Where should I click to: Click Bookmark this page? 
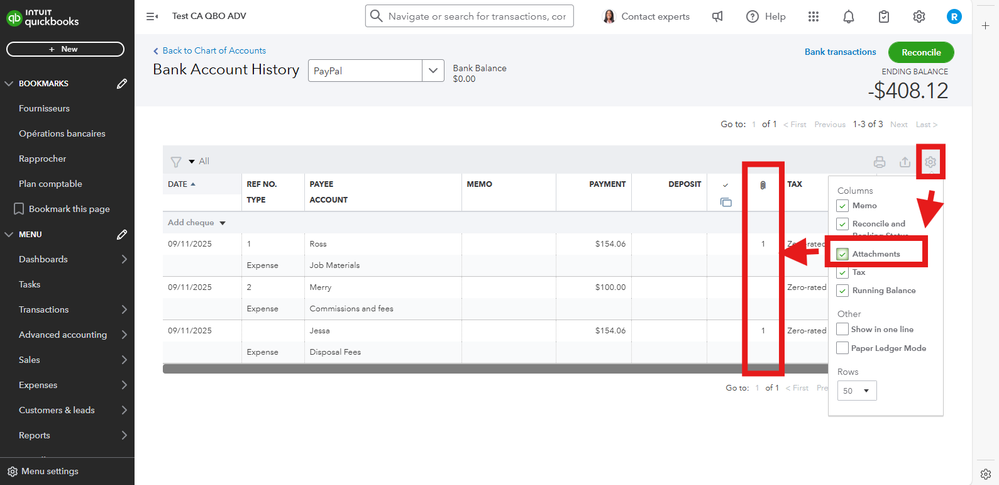click(69, 209)
